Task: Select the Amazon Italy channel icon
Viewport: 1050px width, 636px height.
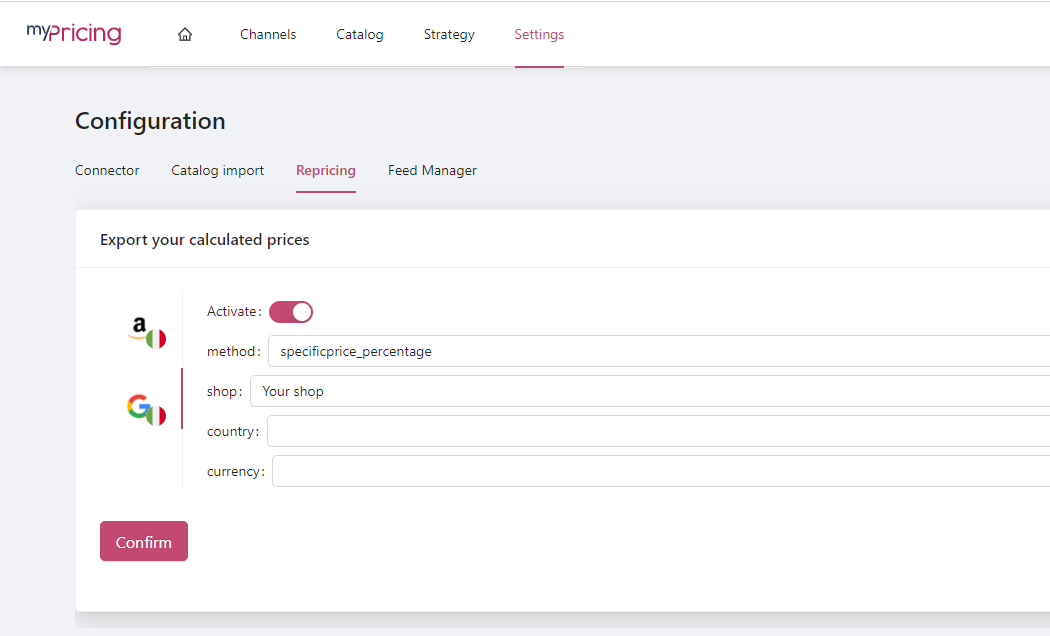Action: pos(147,332)
